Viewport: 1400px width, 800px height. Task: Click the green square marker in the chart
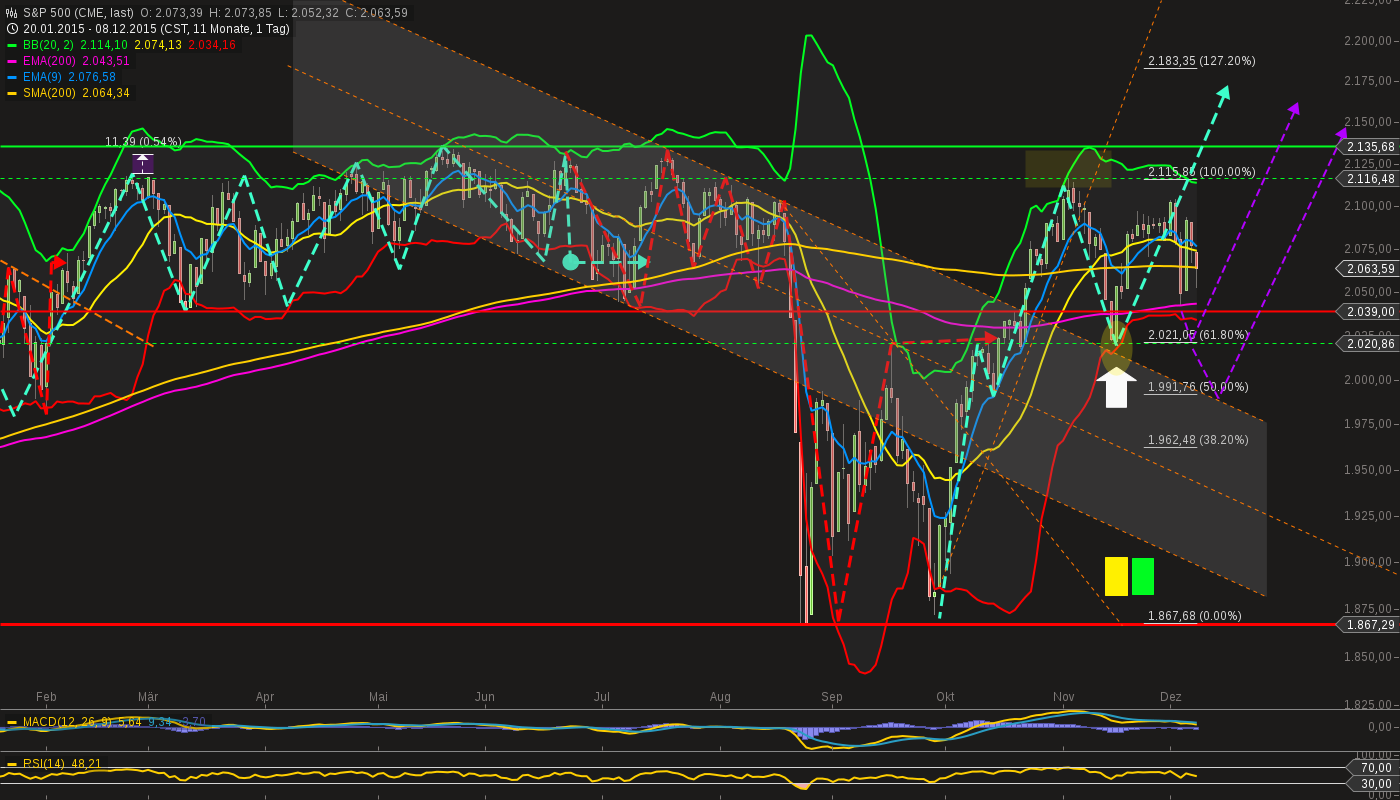[x=1143, y=577]
